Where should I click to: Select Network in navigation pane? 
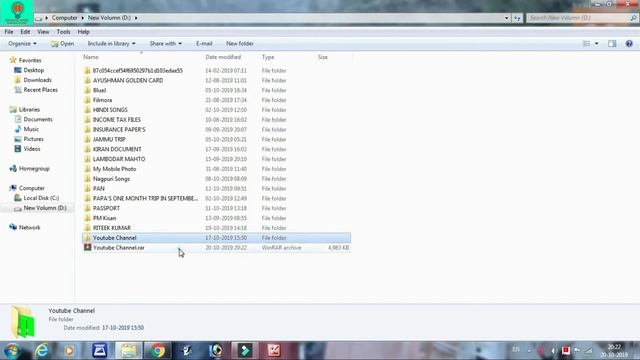[29, 227]
